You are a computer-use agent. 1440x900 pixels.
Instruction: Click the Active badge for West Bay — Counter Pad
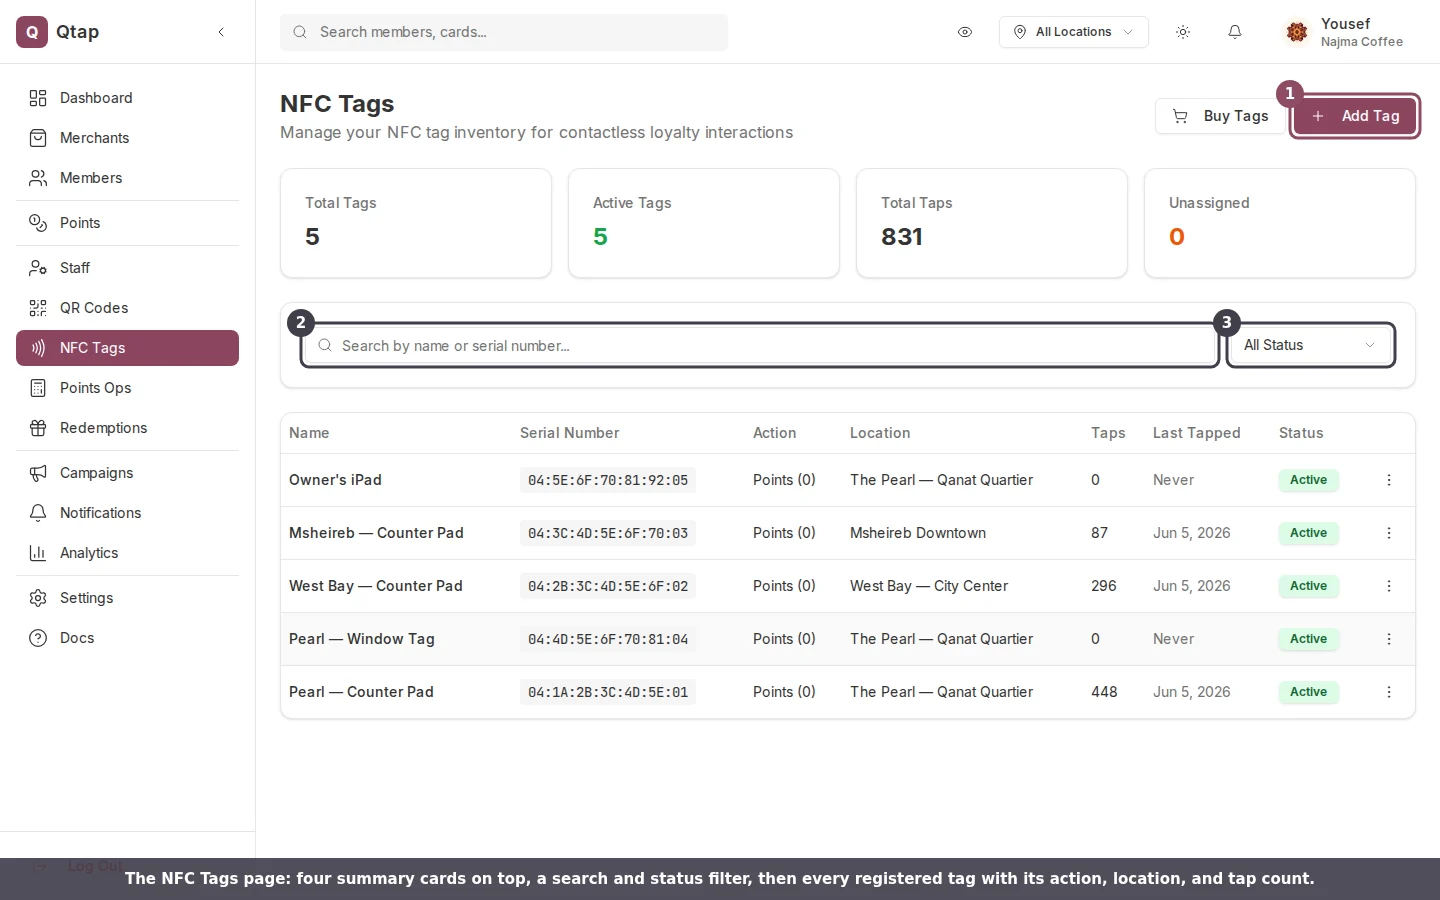click(x=1308, y=586)
